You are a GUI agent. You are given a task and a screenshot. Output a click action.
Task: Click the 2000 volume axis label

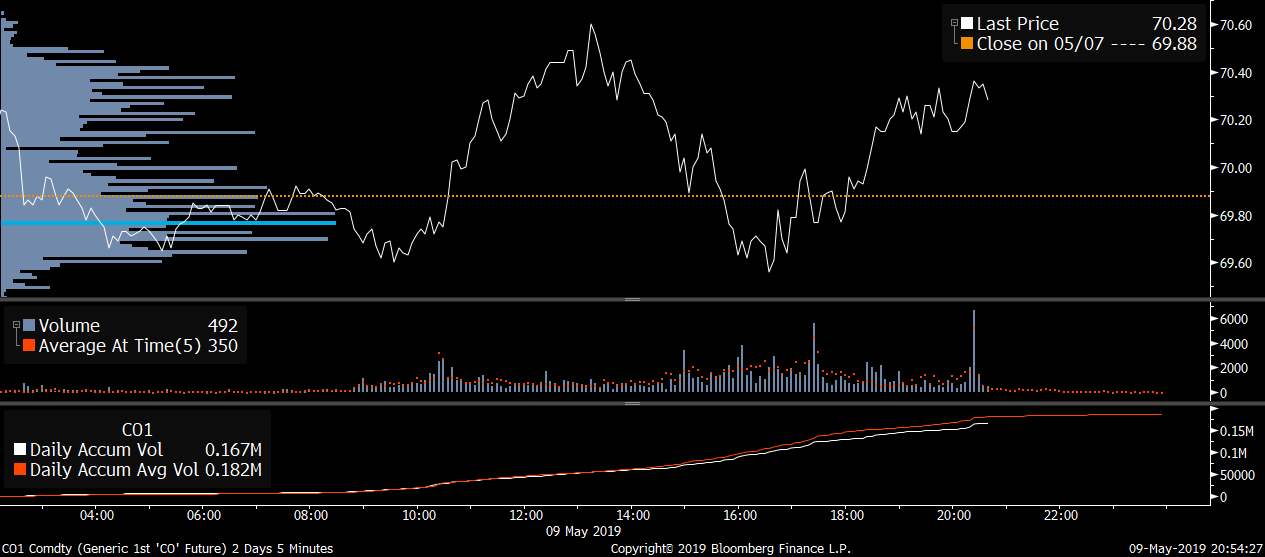click(x=1232, y=369)
